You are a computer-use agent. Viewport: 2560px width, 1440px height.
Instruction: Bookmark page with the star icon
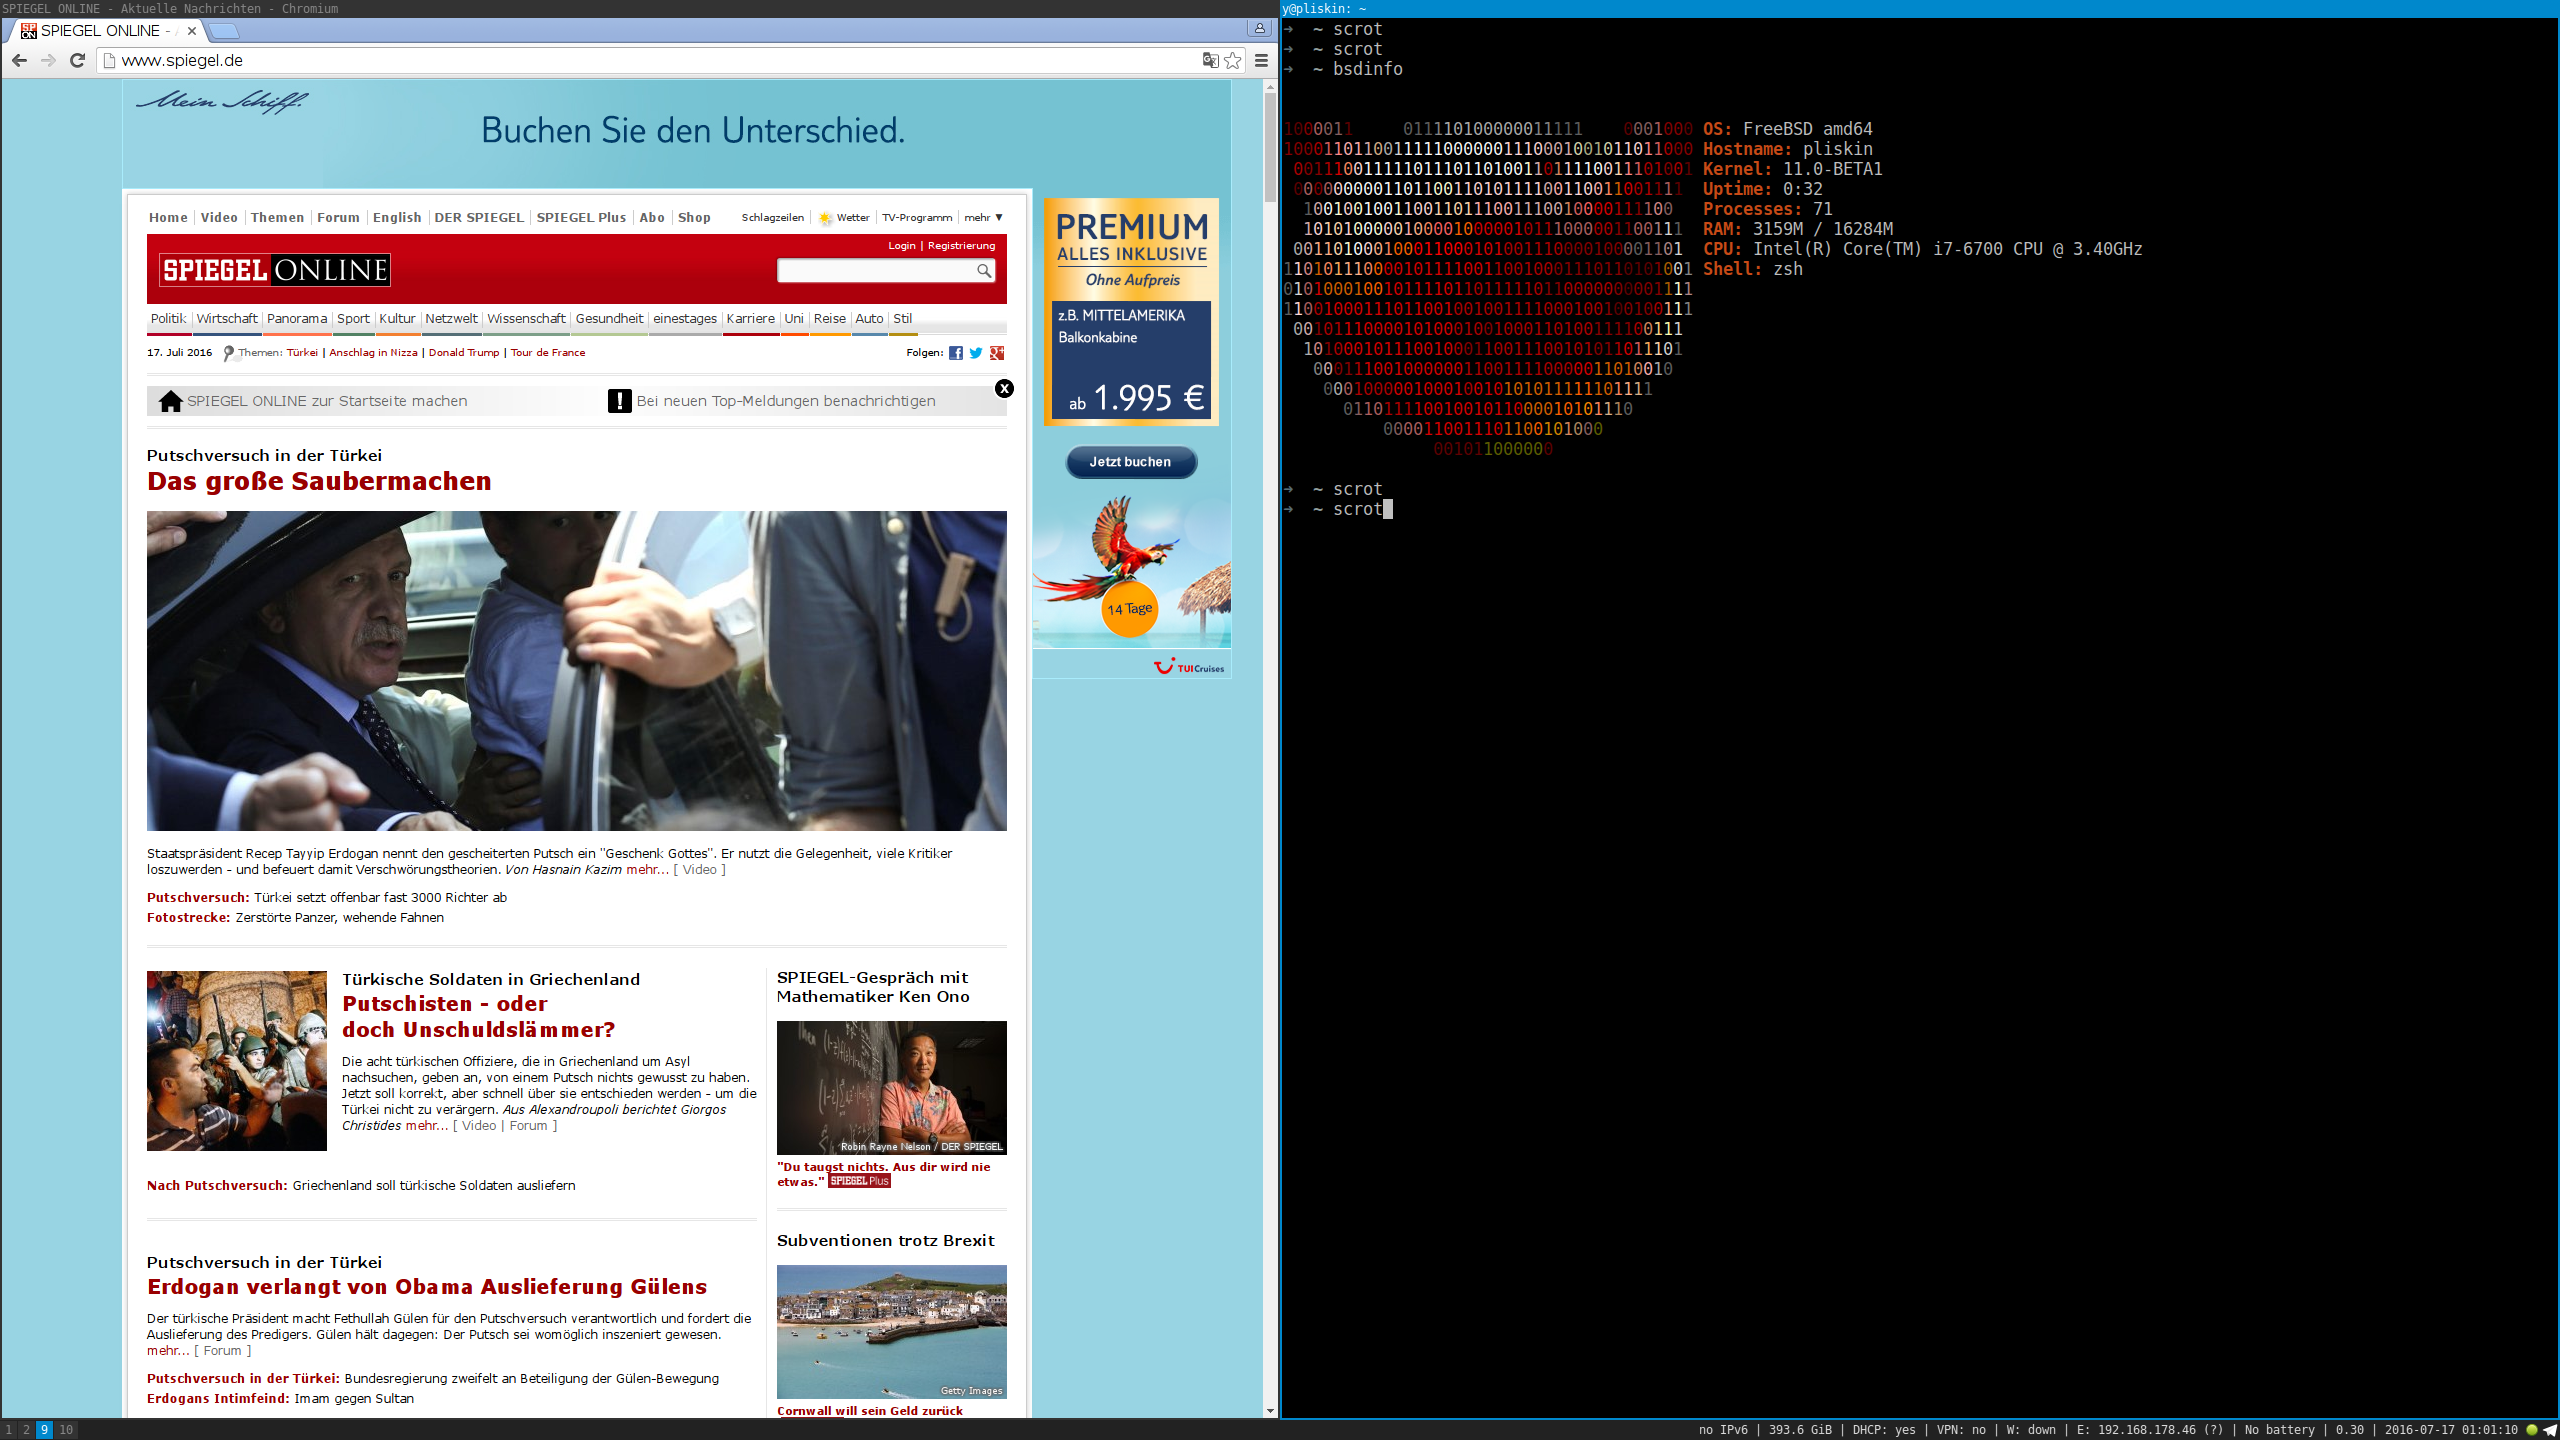pyautogui.click(x=1233, y=61)
